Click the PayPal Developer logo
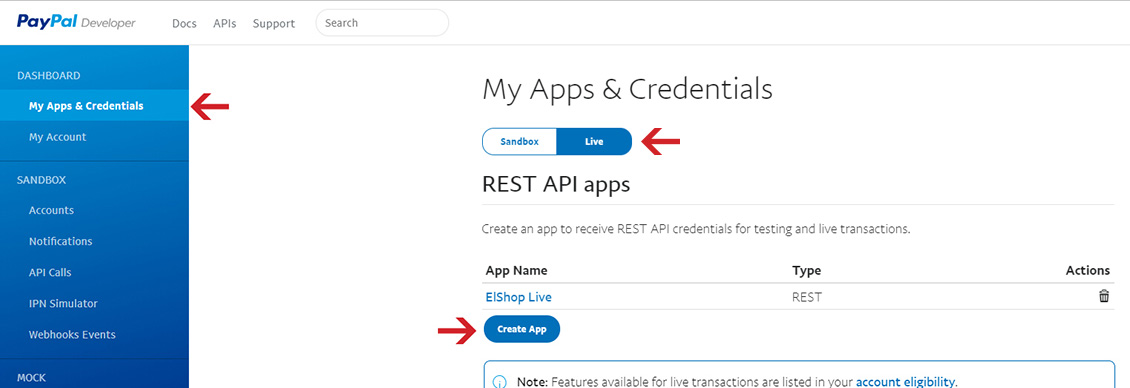Screen dimensions: 1130x388 (x=76, y=22)
